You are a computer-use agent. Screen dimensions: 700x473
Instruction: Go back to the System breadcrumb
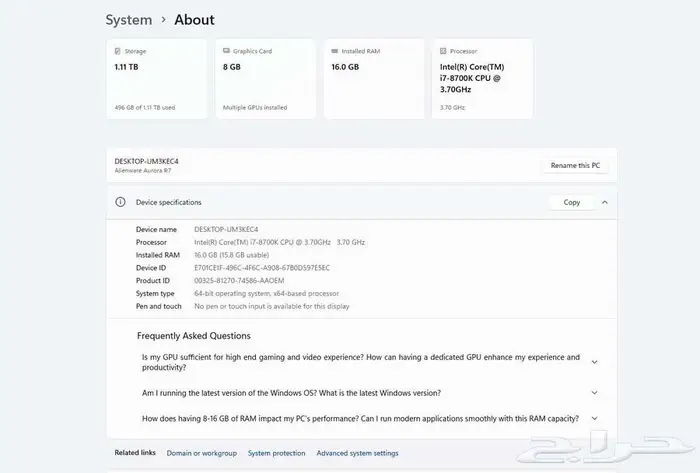[129, 20]
